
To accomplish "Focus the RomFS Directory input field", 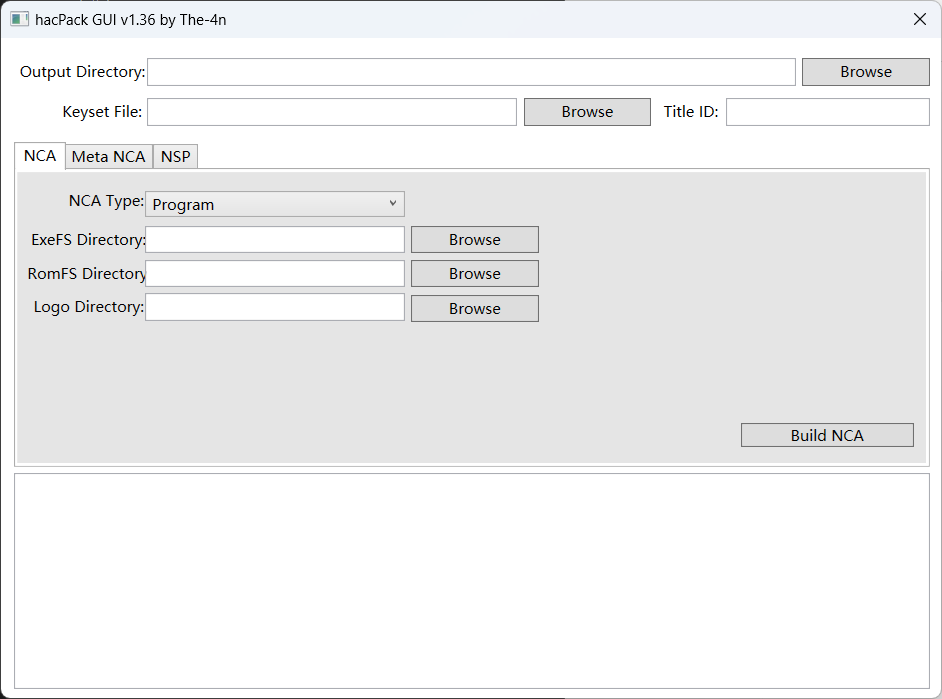I will click(275, 274).
